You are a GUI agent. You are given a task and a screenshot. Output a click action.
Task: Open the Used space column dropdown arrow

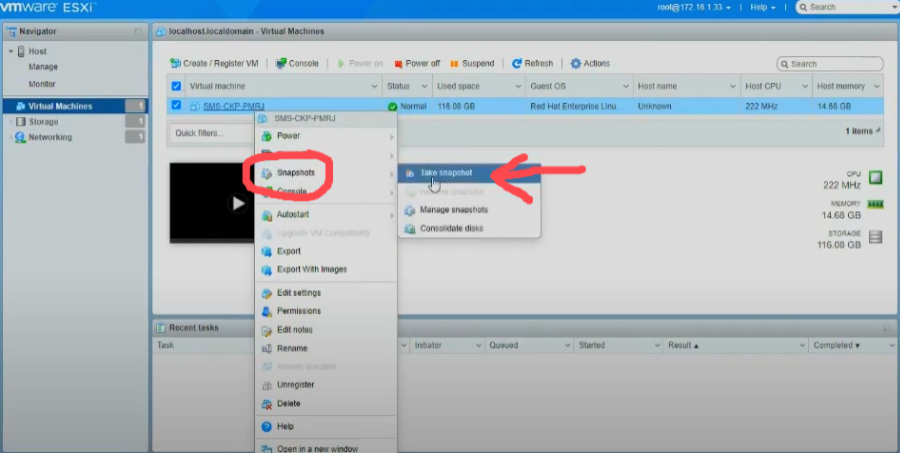coord(518,86)
